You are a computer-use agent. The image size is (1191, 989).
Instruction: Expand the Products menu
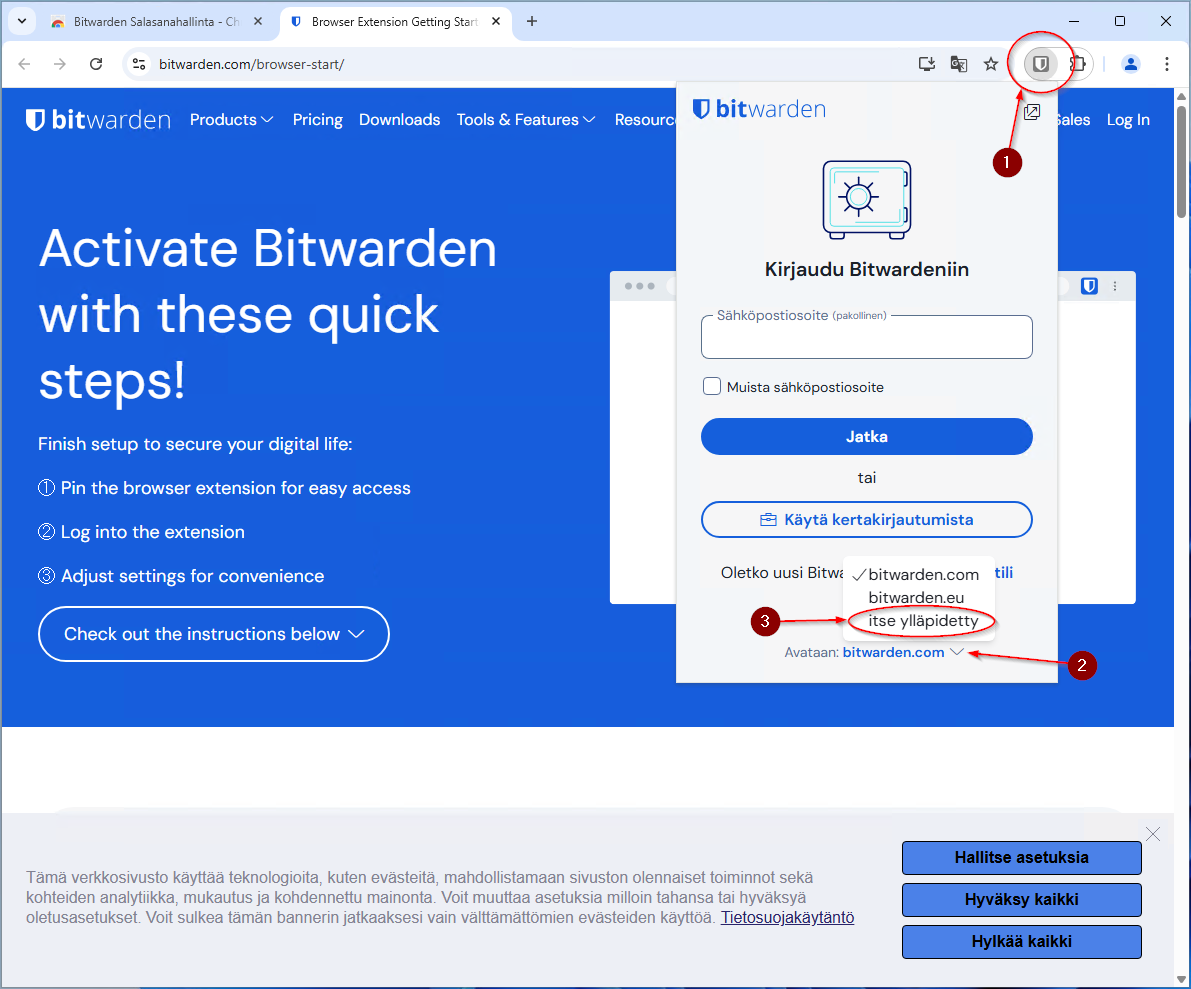232,119
